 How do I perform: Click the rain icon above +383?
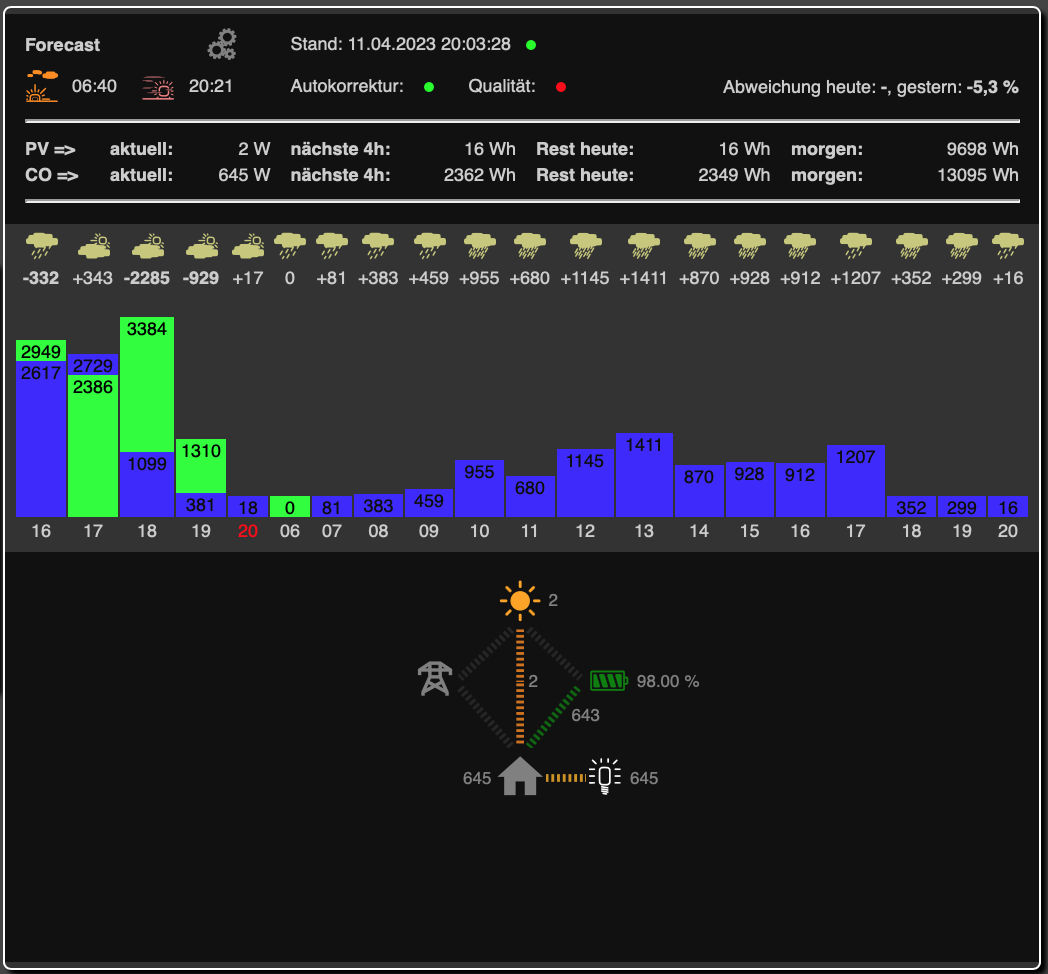378,246
